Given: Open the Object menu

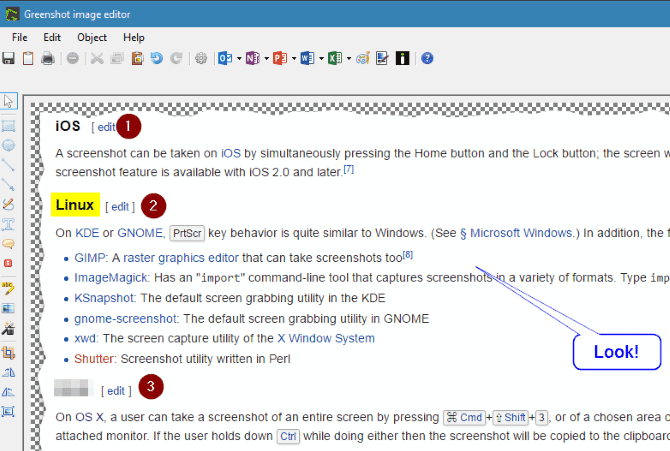Looking at the screenshot, I should 92,38.
